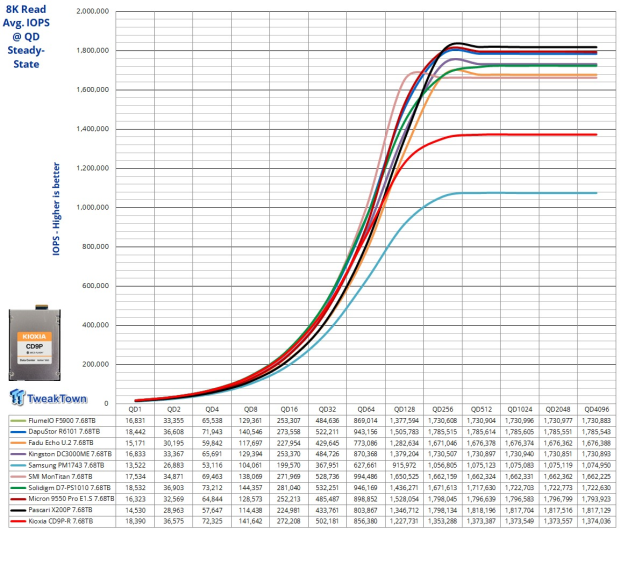This screenshot has width=620, height=568.
Task: Click the Kioxia QD128 value 1,227,731
Action: coord(405,521)
